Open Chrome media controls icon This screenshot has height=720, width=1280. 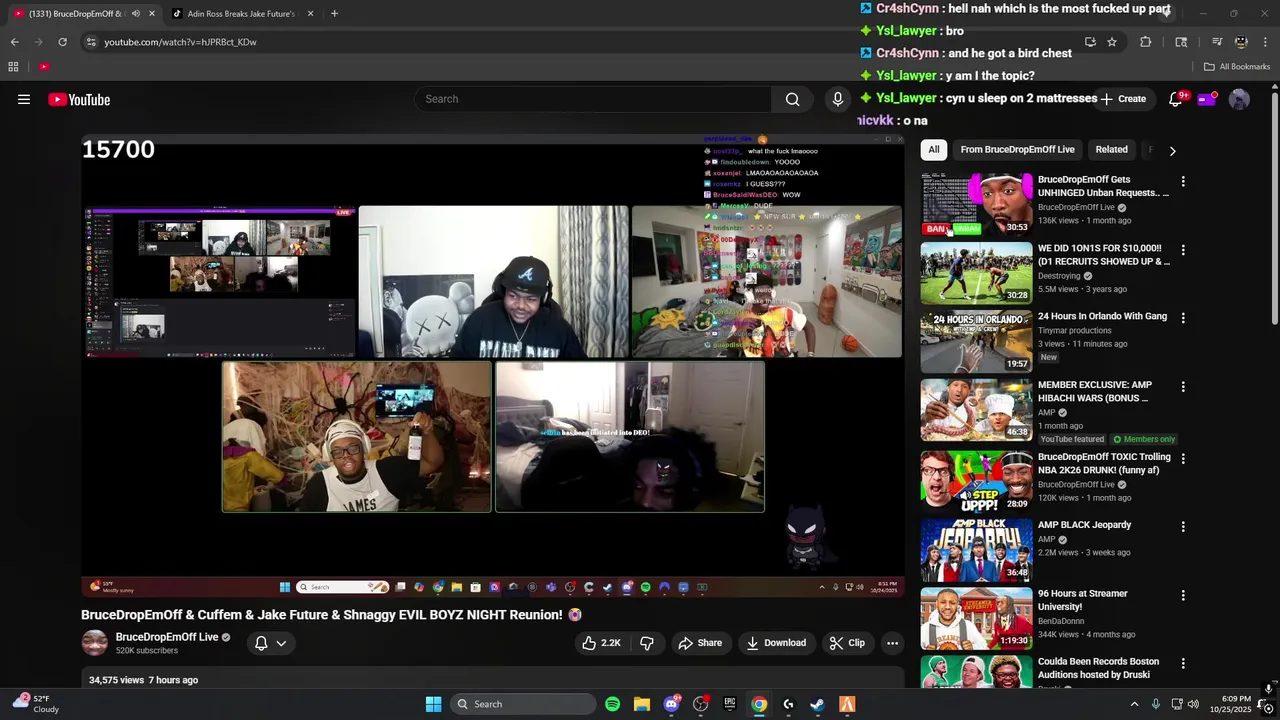coord(1217,42)
